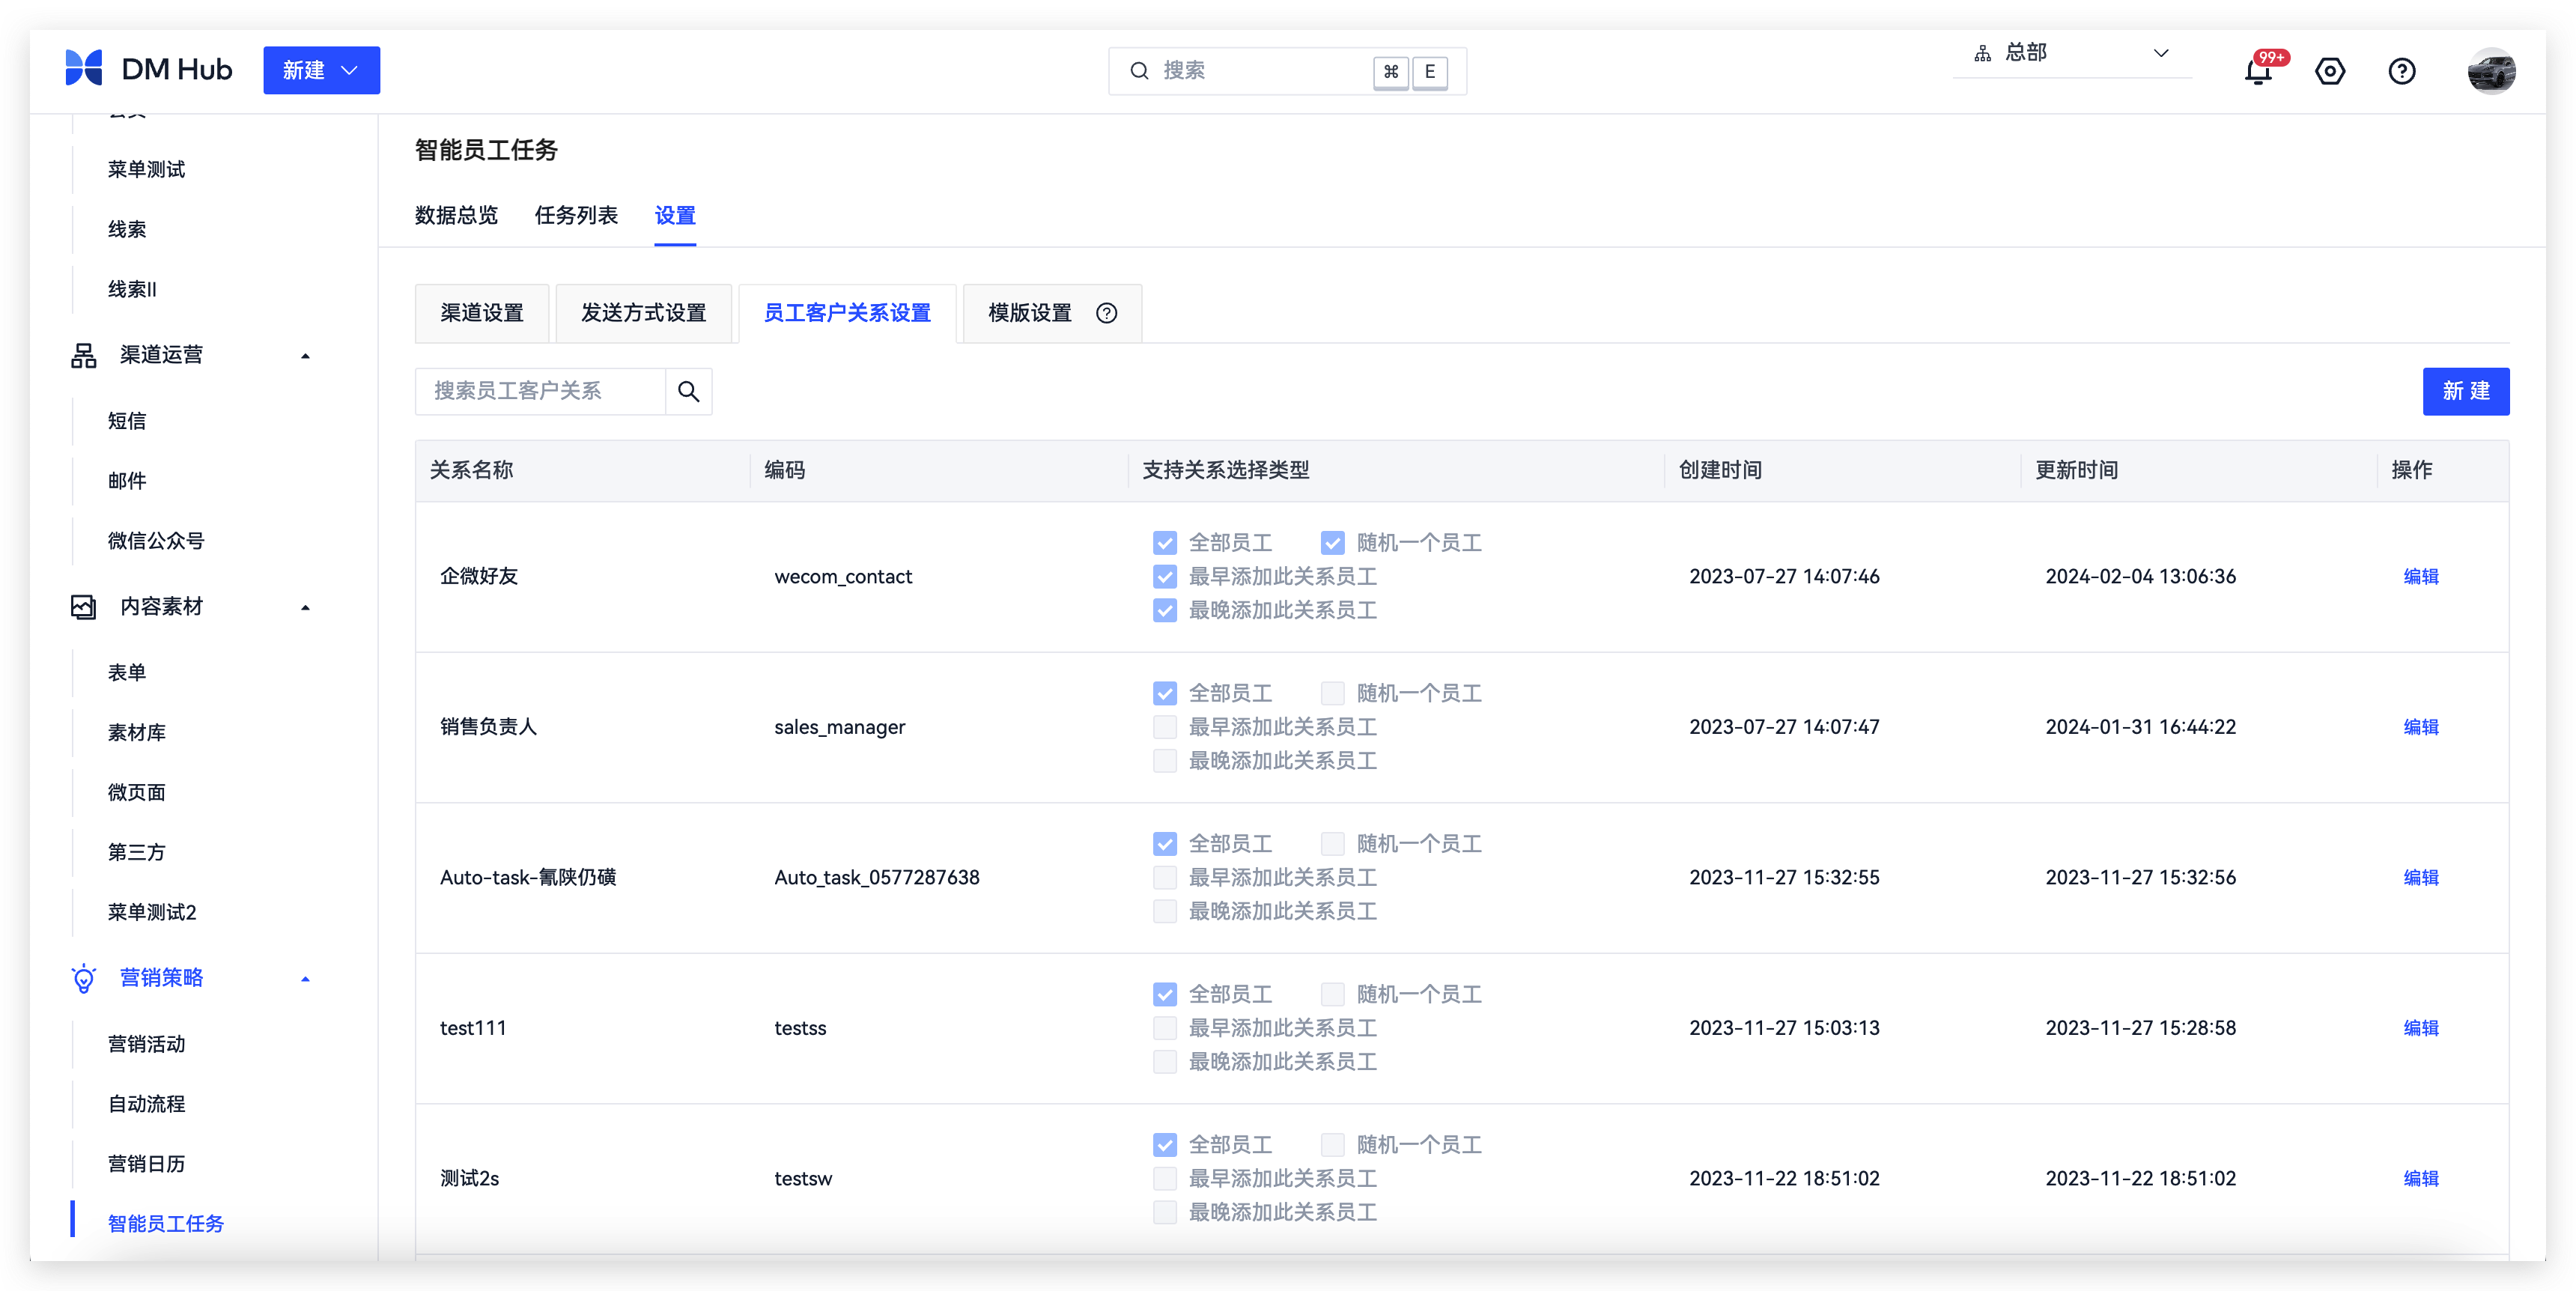Screen dimensions: 2576x1291
Task: Click the wecom_contact code cell
Action: click(x=843, y=577)
